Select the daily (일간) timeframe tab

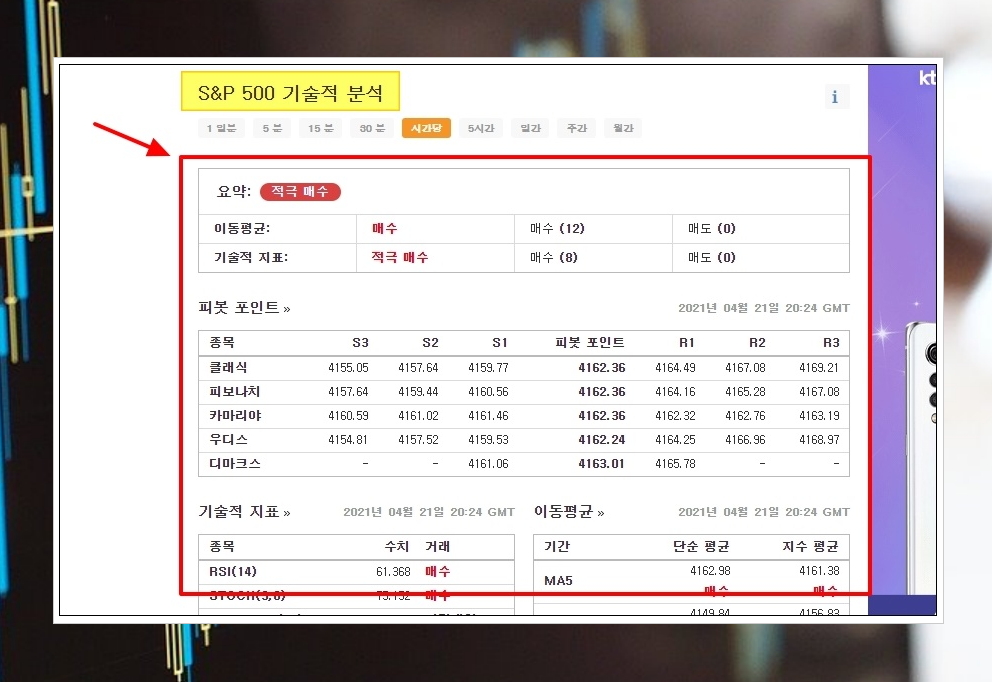tap(530, 128)
